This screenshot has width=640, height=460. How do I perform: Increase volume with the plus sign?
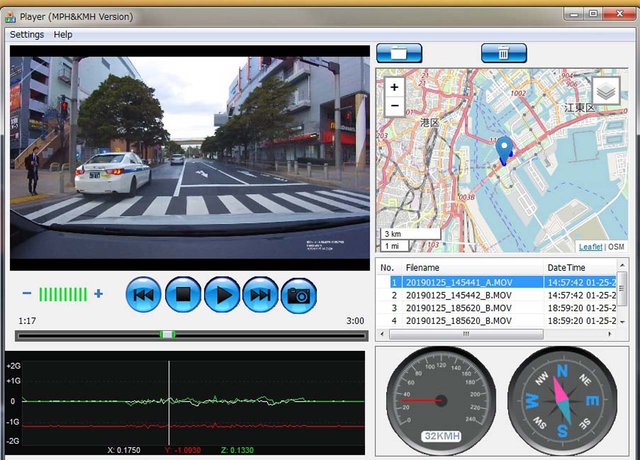(98, 294)
